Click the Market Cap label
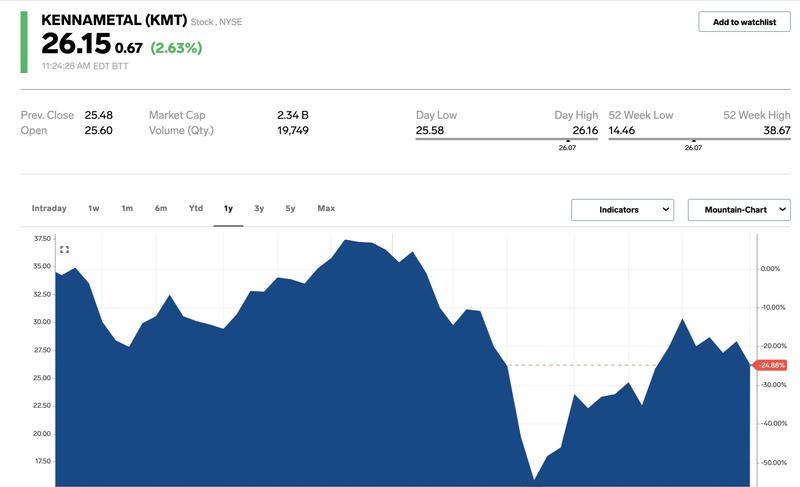 (177, 115)
